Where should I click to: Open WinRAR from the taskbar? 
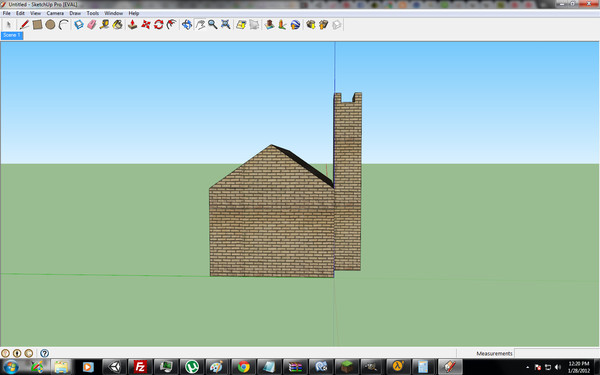click(295, 367)
